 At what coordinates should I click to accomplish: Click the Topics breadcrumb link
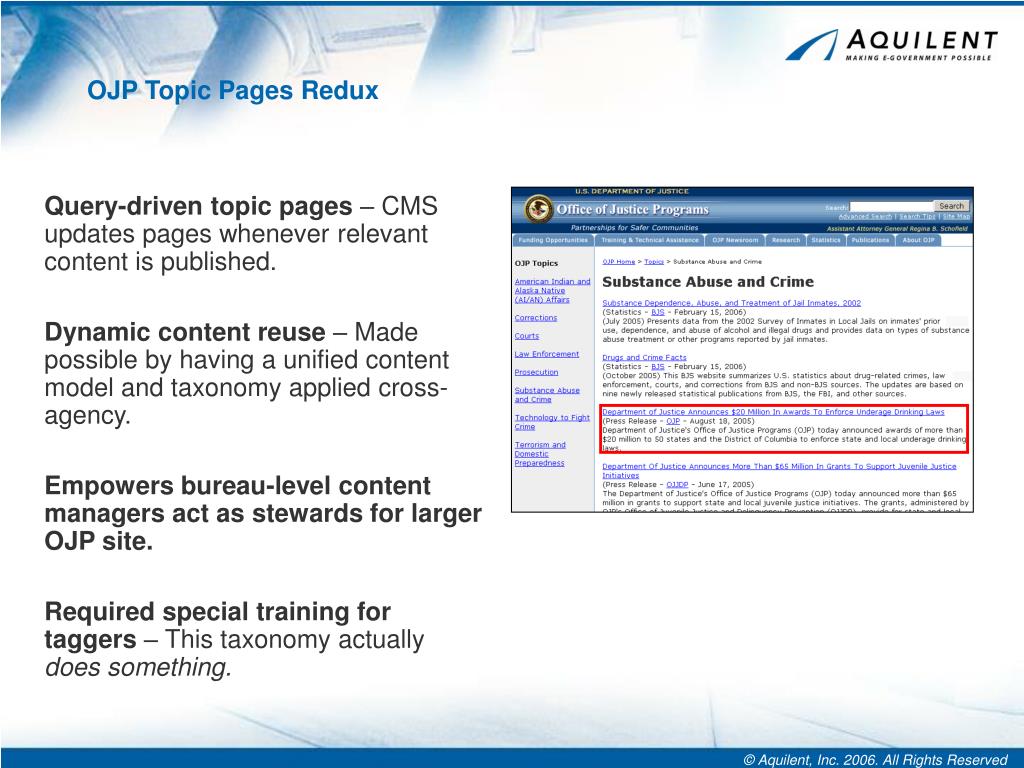[x=654, y=261]
